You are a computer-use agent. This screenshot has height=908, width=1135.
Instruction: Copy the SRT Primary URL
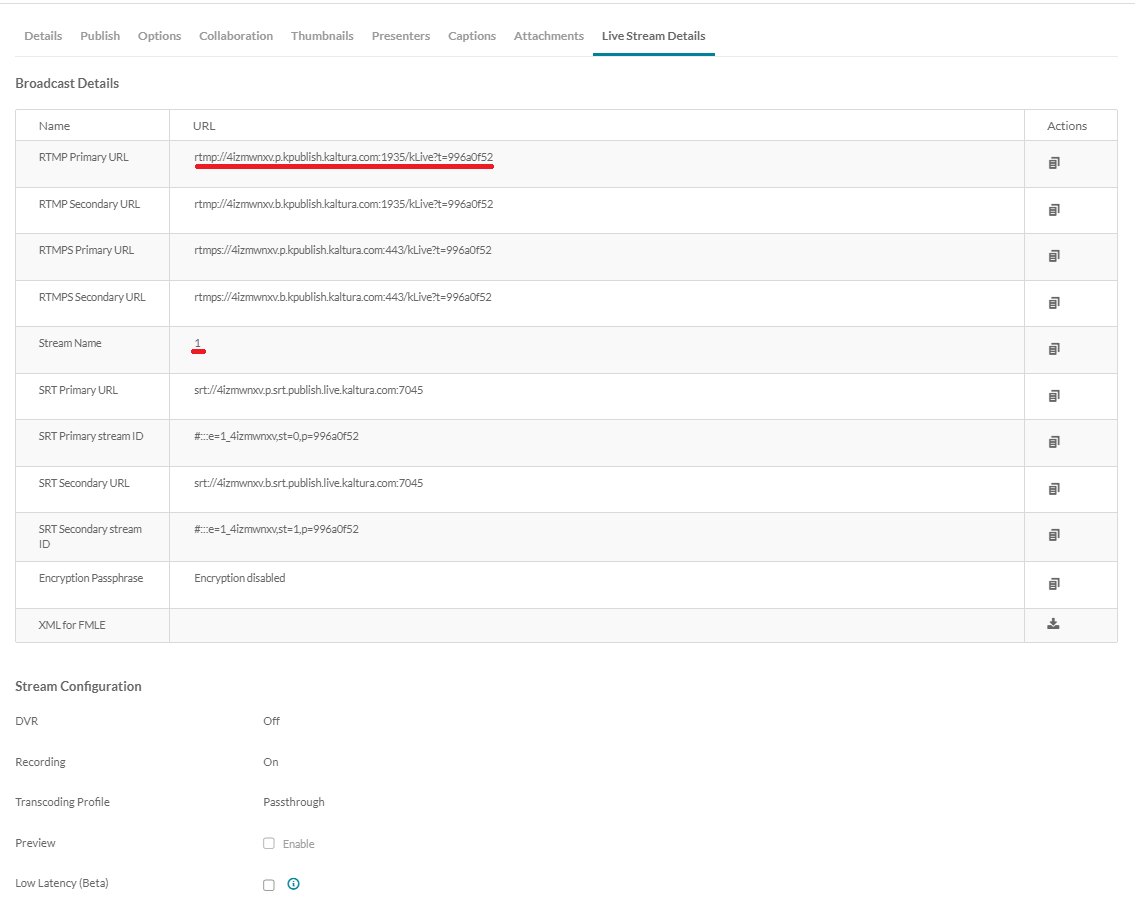coord(1053,395)
